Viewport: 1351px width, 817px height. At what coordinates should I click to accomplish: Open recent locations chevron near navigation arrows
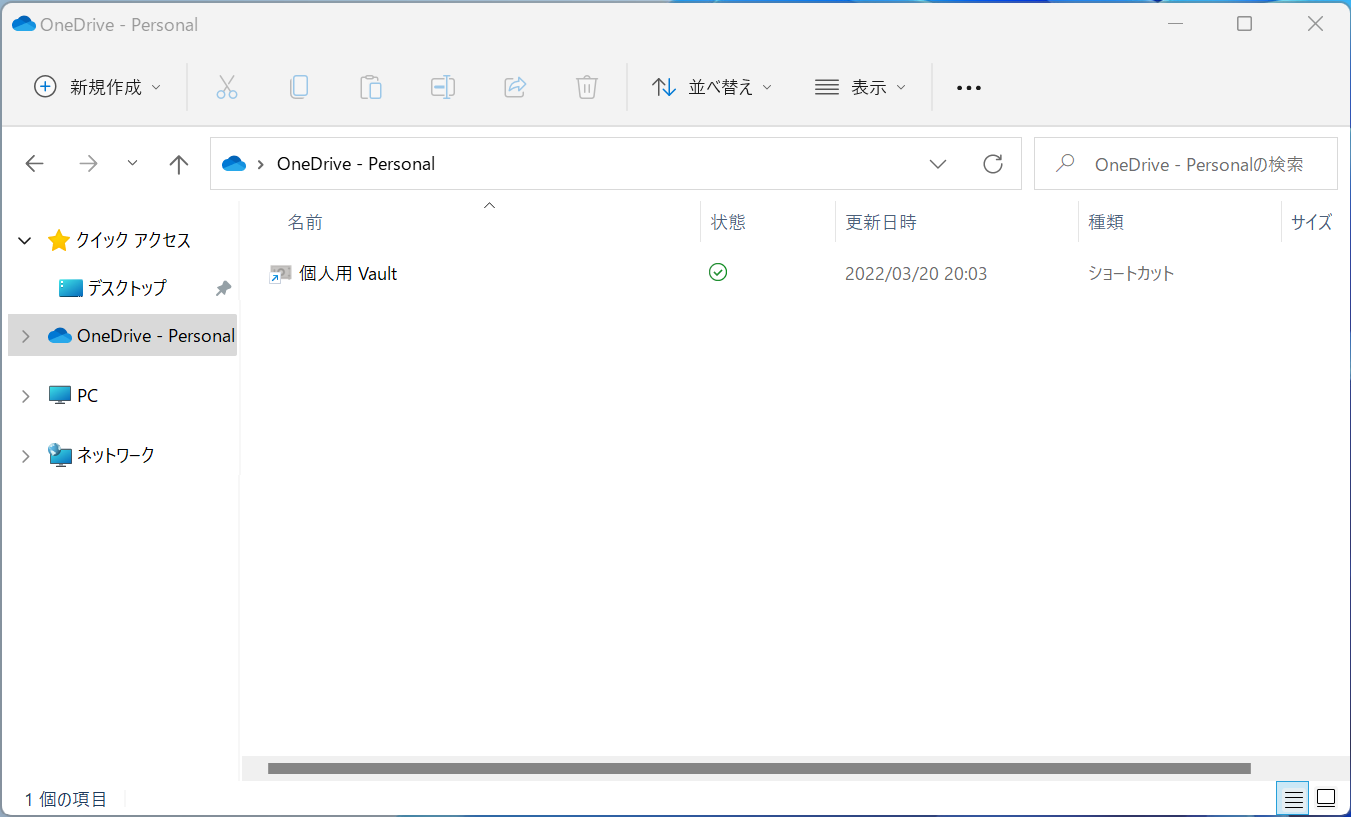point(133,164)
